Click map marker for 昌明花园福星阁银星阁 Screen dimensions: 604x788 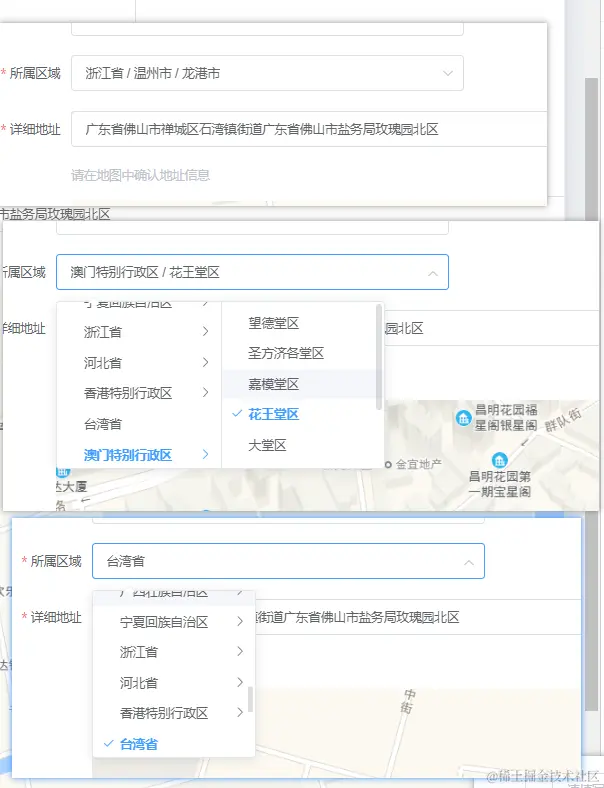coord(463,418)
